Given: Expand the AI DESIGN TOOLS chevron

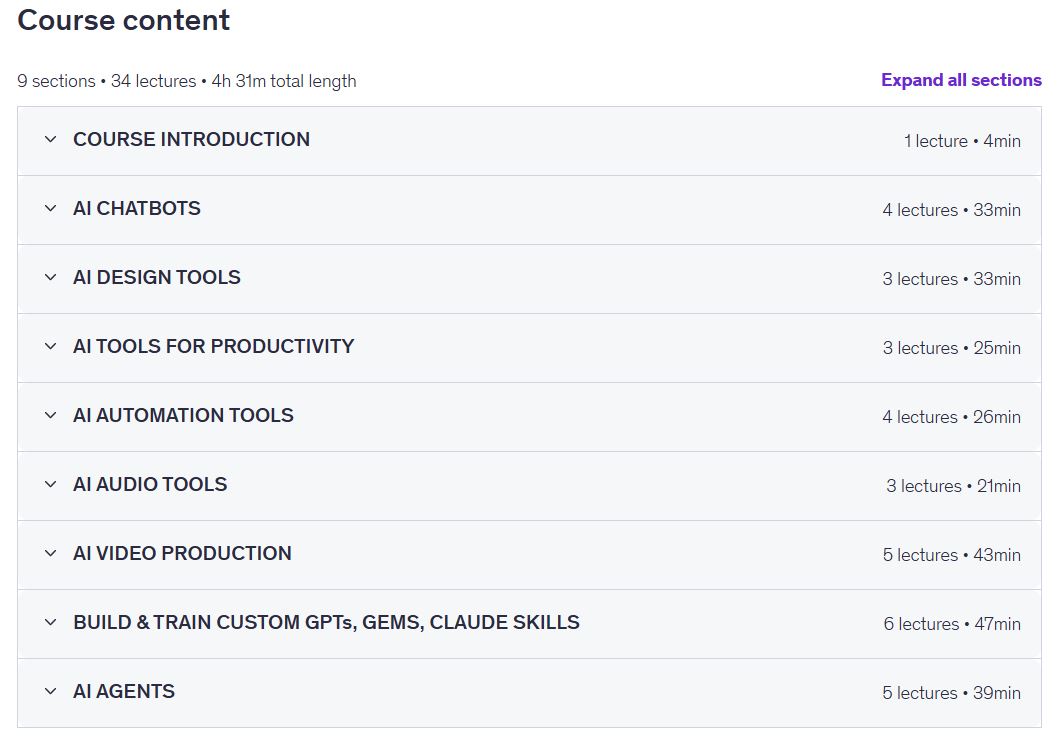Looking at the screenshot, I should (x=51, y=277).
